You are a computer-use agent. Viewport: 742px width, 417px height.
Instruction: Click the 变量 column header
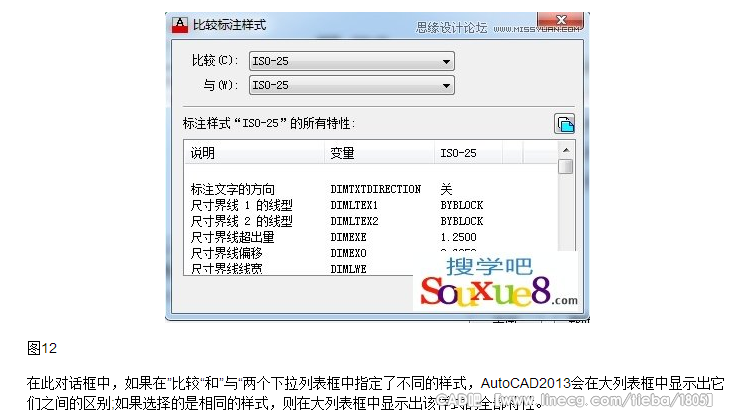[379, 153]
